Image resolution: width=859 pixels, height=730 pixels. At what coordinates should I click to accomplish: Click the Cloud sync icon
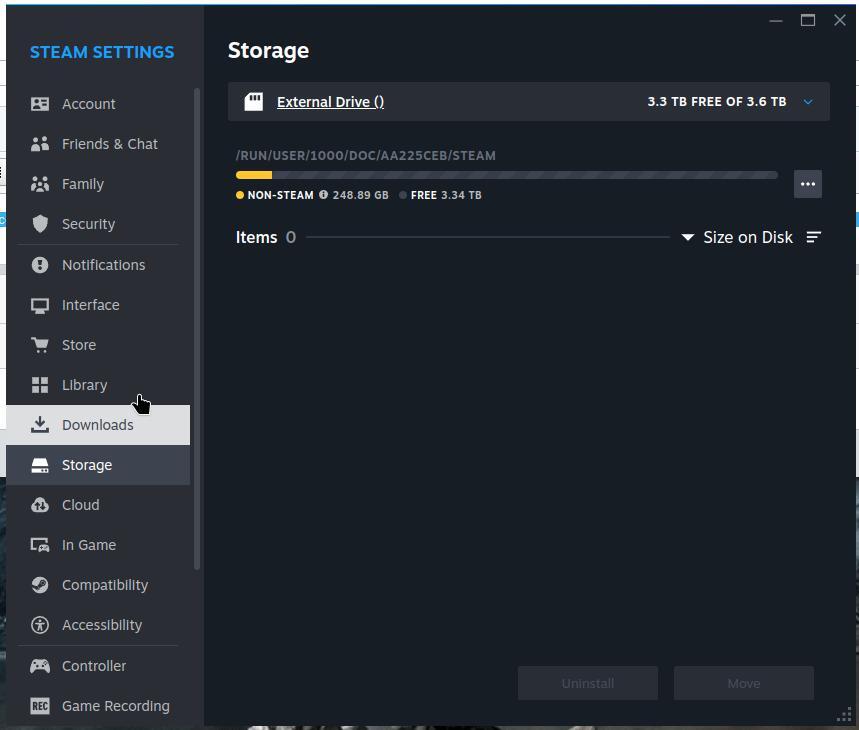tap(39, 505)
